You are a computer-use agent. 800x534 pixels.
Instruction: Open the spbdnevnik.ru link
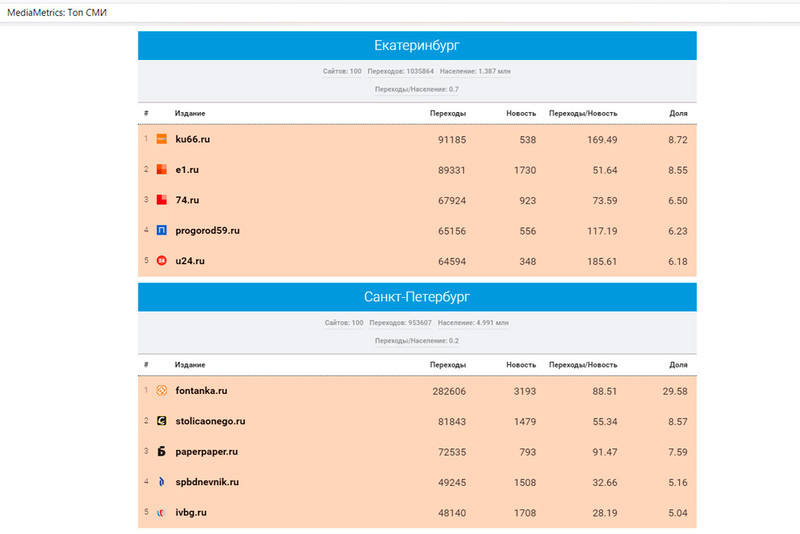click(209, 482)
